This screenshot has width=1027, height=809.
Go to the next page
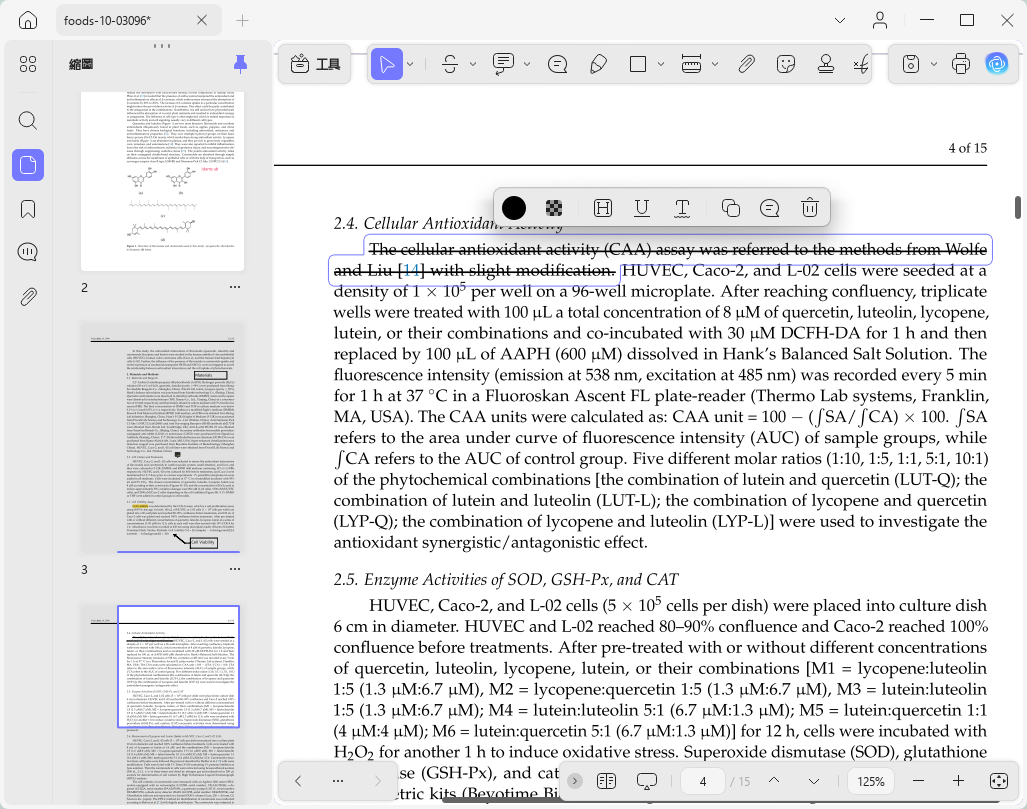point(813,781)
